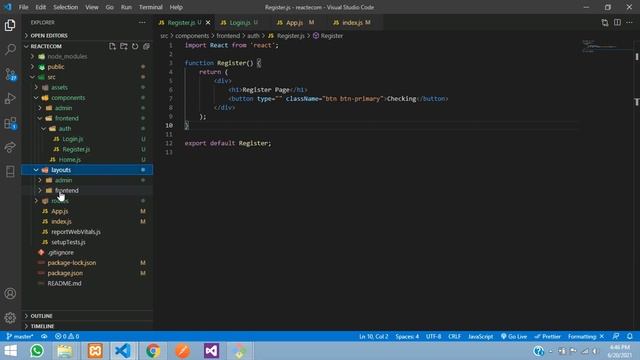This screenshot has width=640, height=360.
Task: Open Login.js in the auth folder
Action: tap(87, 139)
